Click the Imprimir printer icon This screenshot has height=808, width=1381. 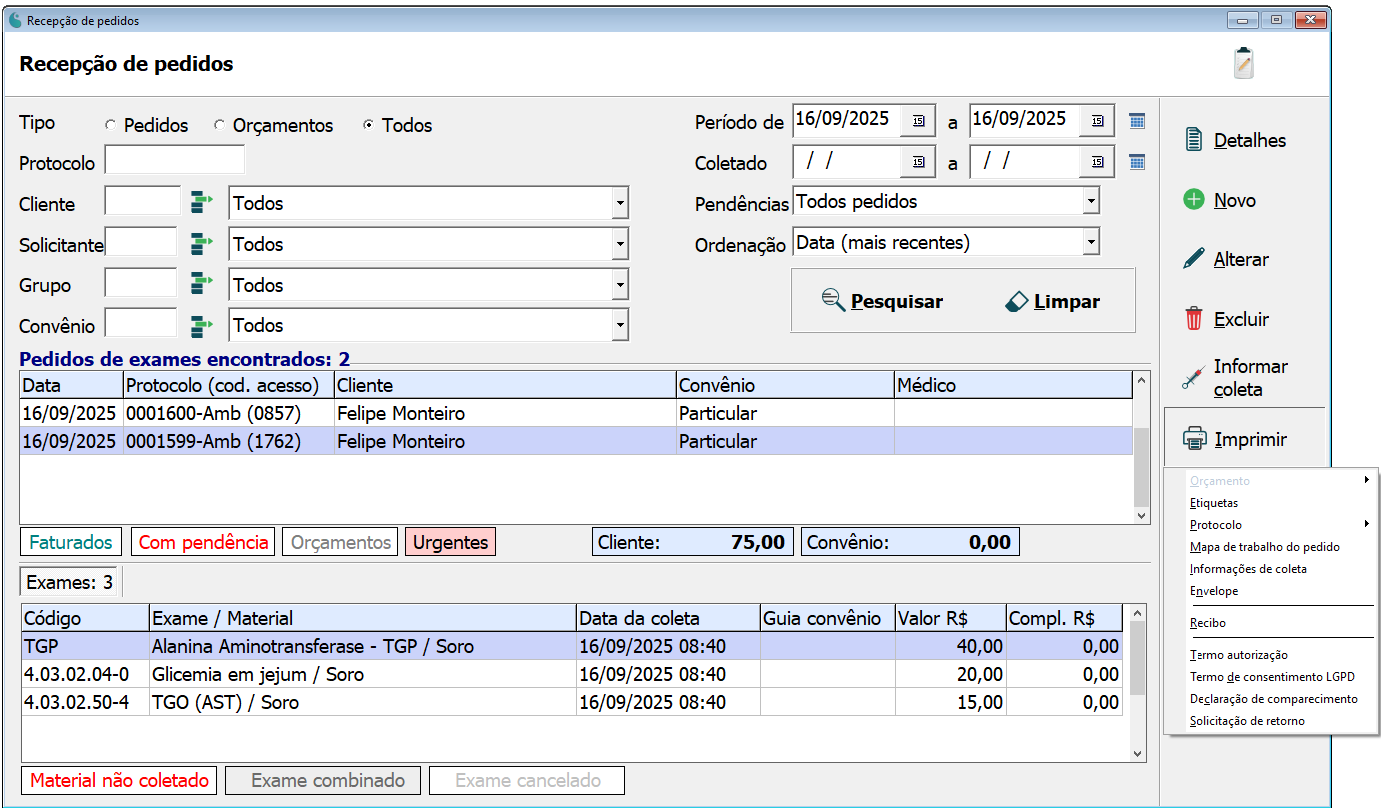(1194, 439)
